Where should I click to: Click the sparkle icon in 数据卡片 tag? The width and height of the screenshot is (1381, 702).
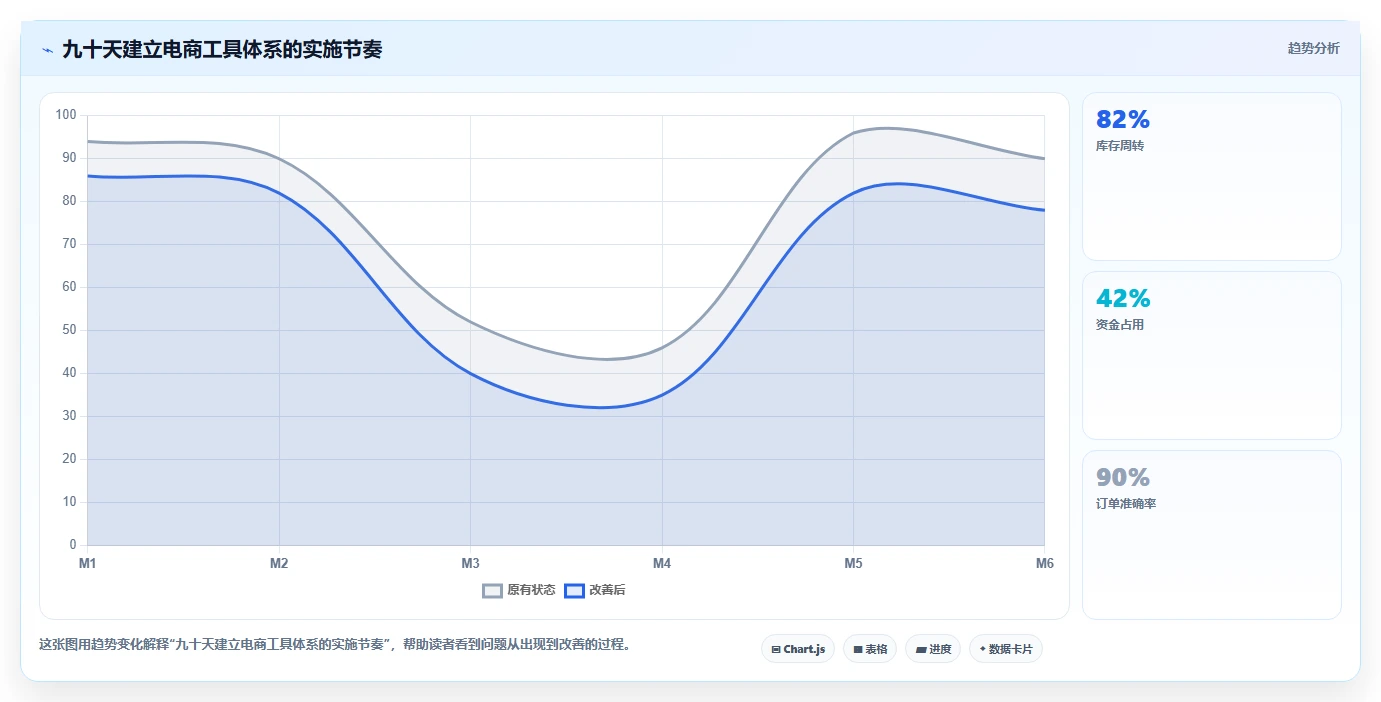(983, 649)
